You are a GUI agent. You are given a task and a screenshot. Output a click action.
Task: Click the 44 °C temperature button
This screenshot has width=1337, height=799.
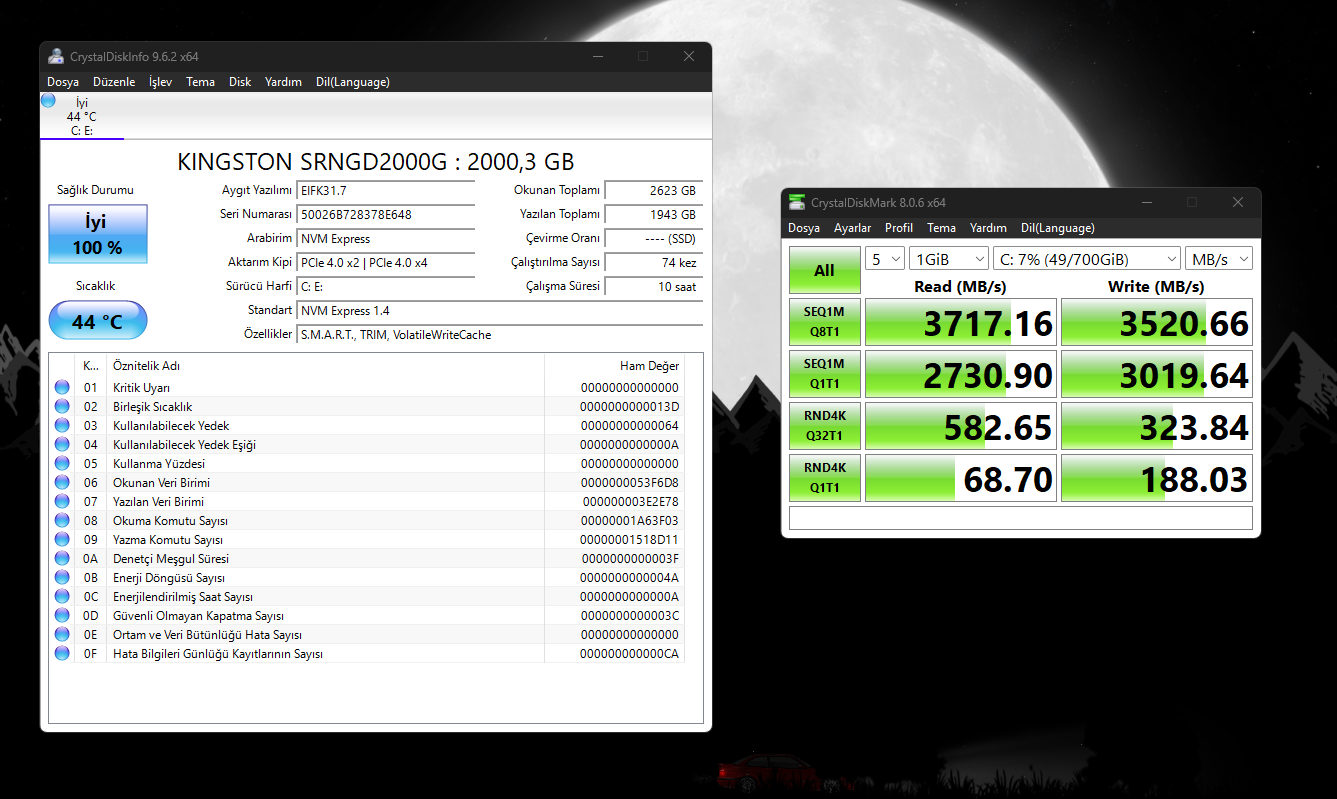98,321
